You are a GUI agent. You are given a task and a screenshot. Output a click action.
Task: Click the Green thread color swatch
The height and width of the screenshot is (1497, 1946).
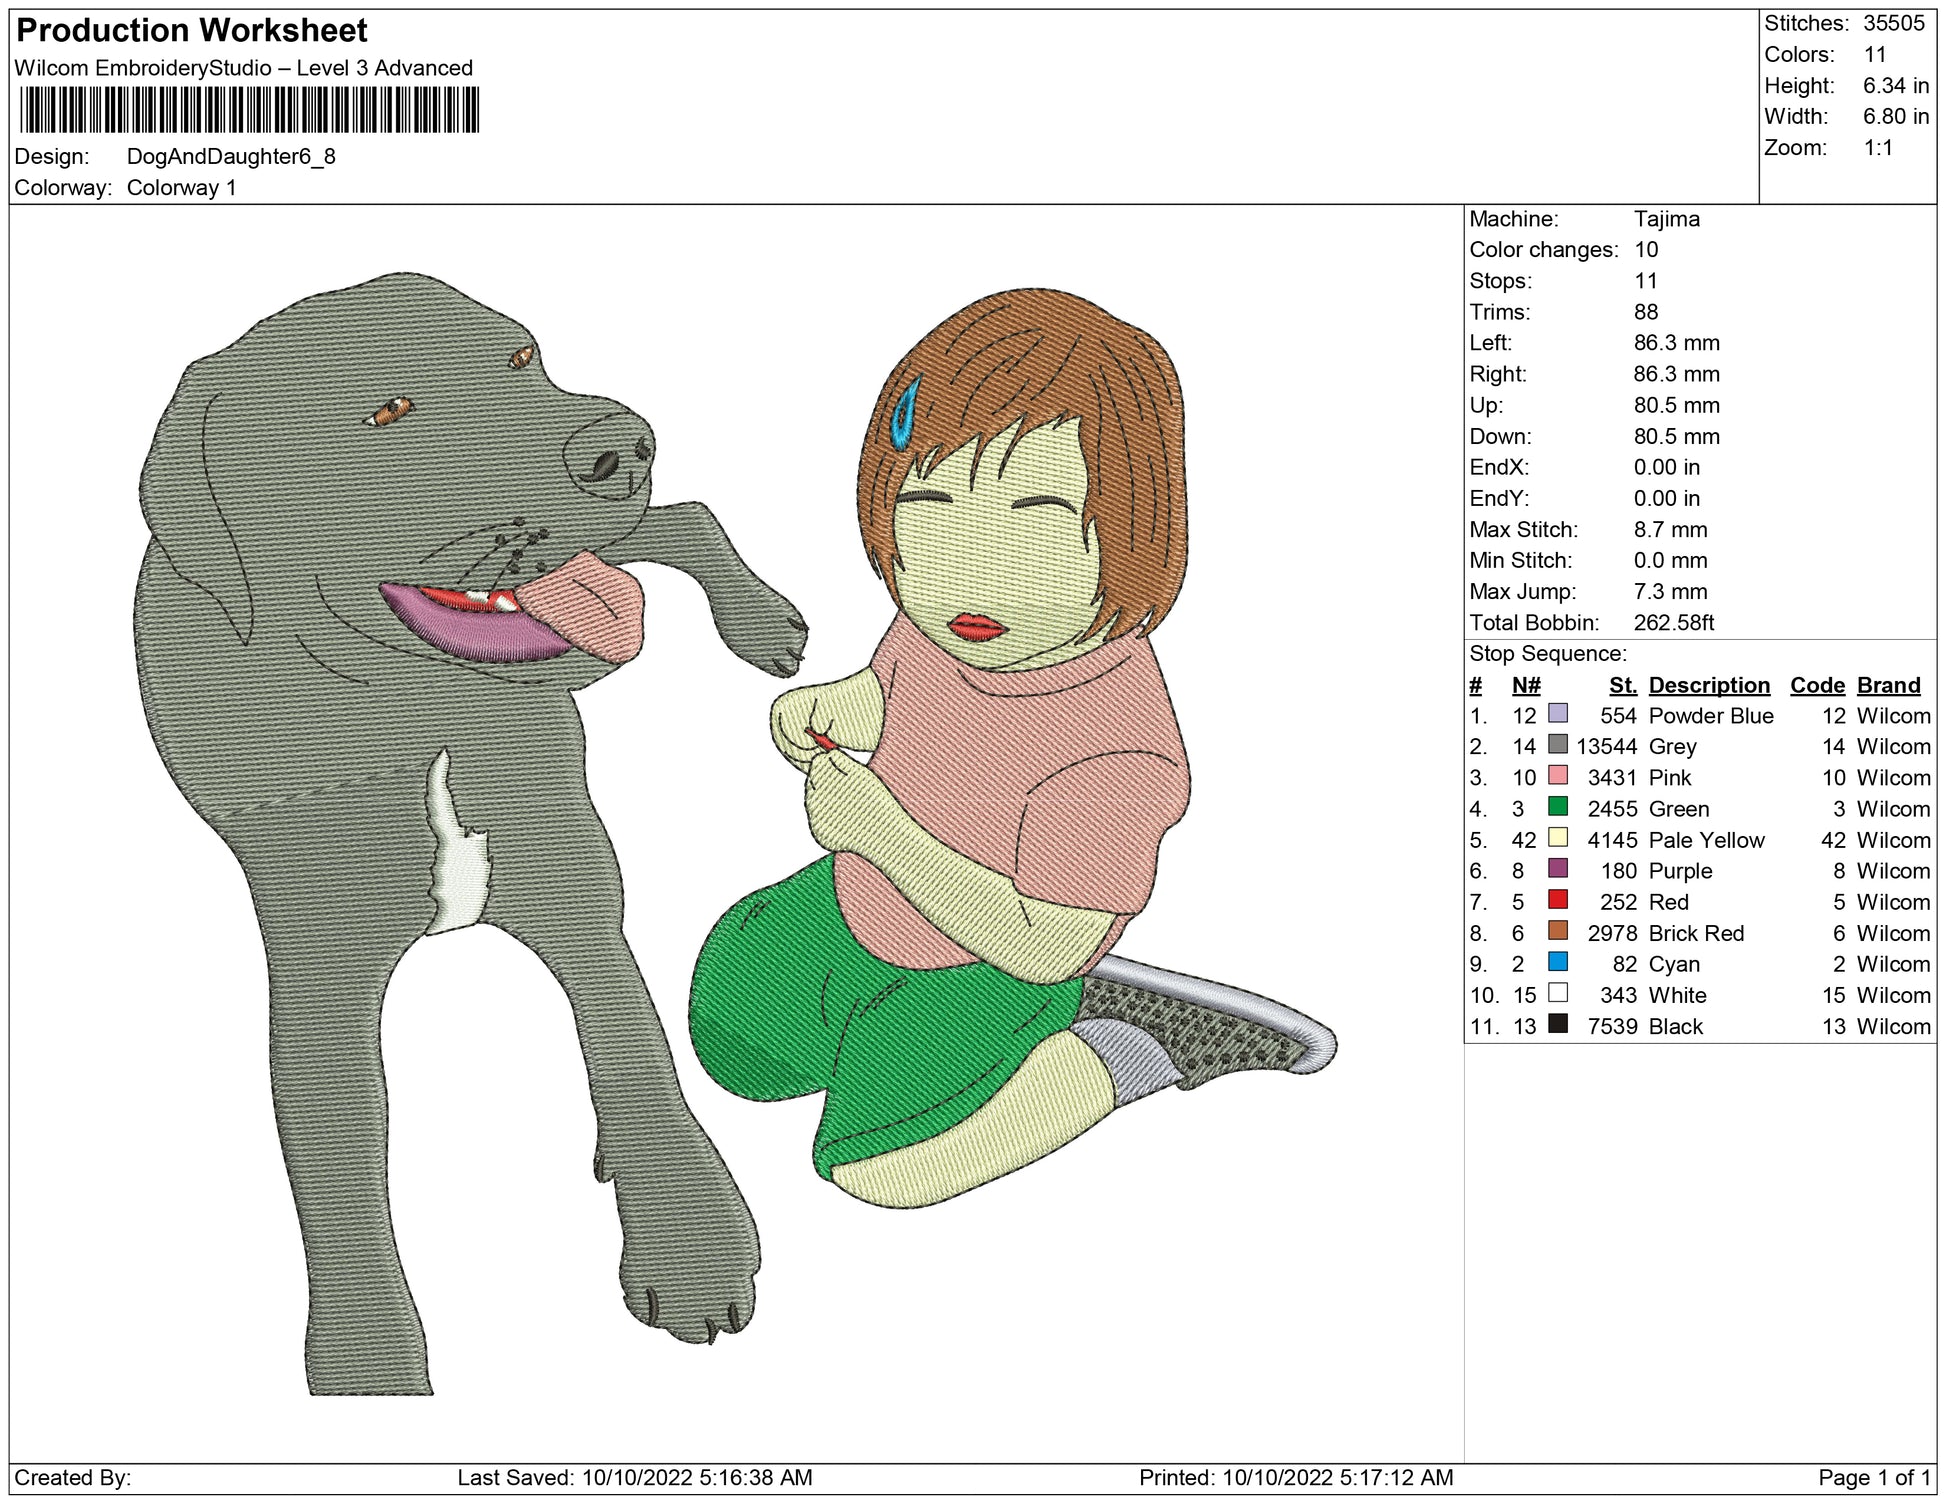click(x=1557, y=807)
